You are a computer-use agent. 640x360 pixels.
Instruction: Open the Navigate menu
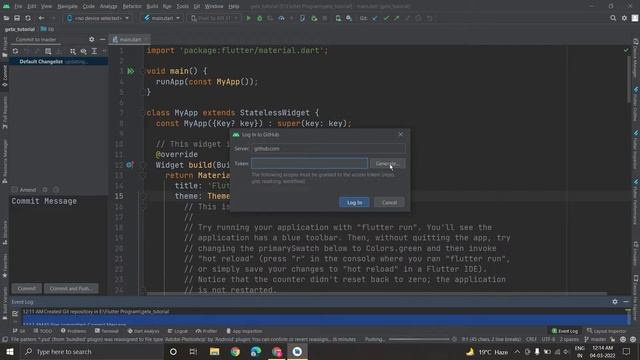pos(67,6)
